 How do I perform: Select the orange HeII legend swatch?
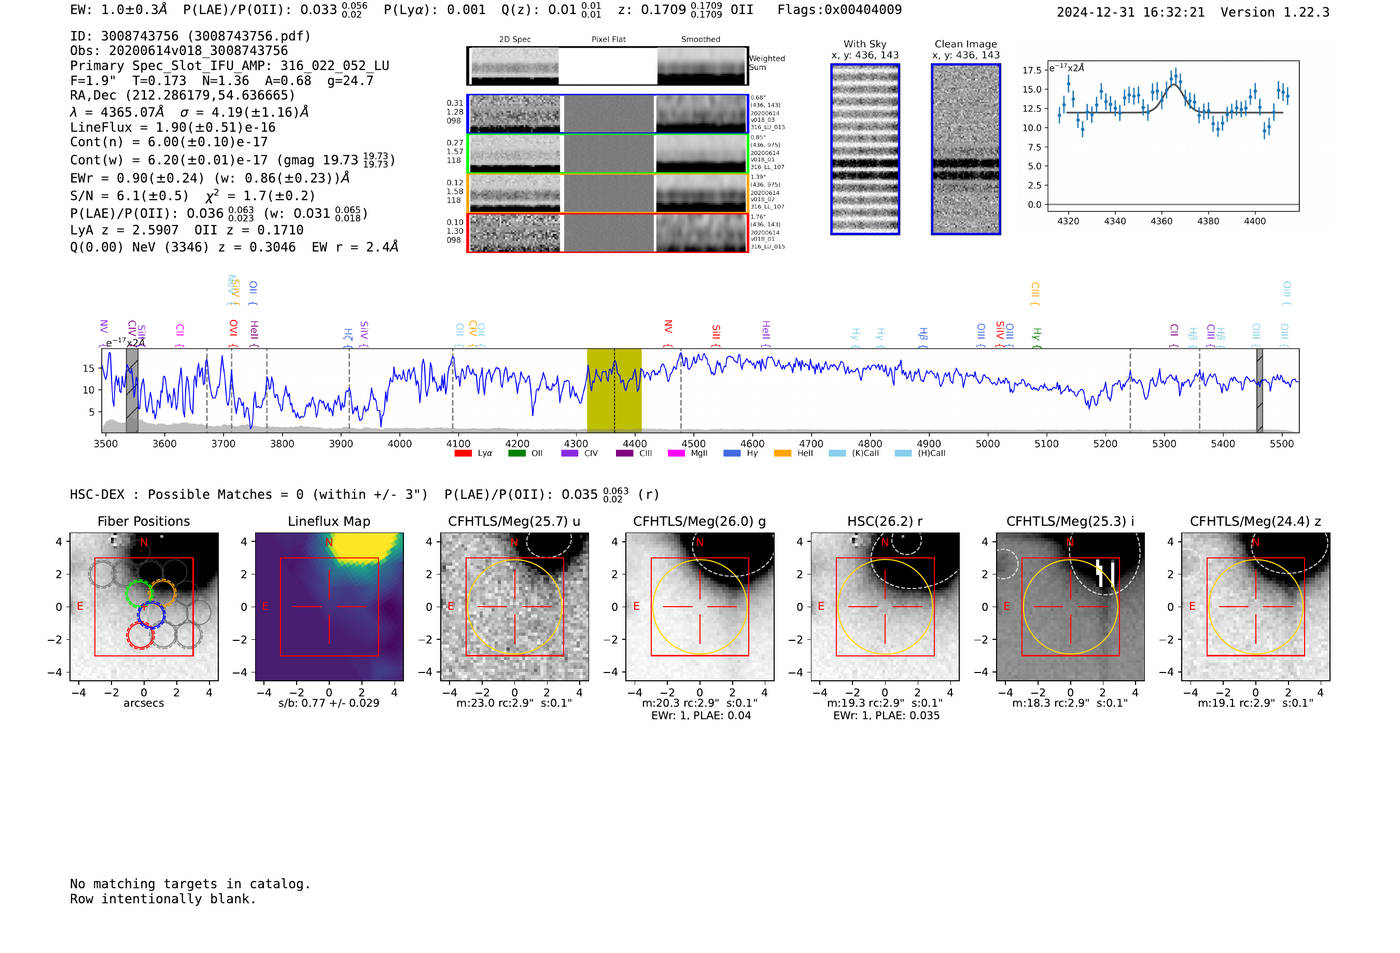[782, 453]
